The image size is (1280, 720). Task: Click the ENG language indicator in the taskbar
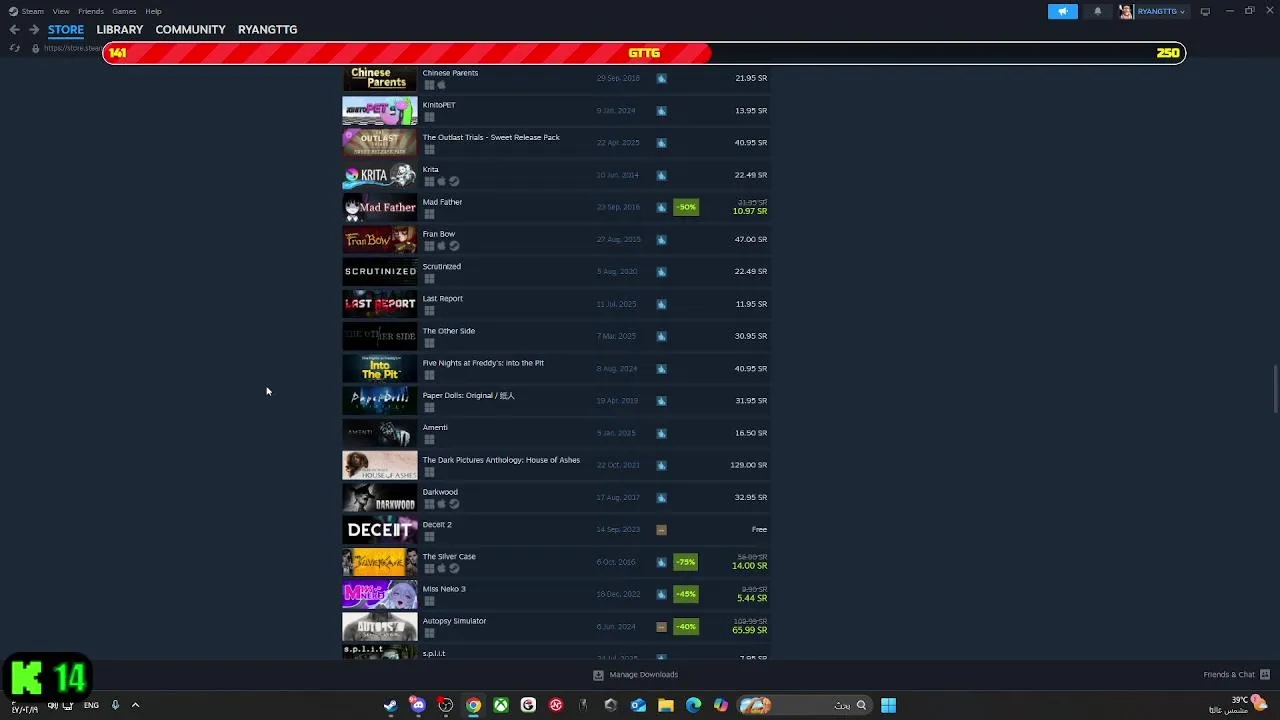pos(91,705)
